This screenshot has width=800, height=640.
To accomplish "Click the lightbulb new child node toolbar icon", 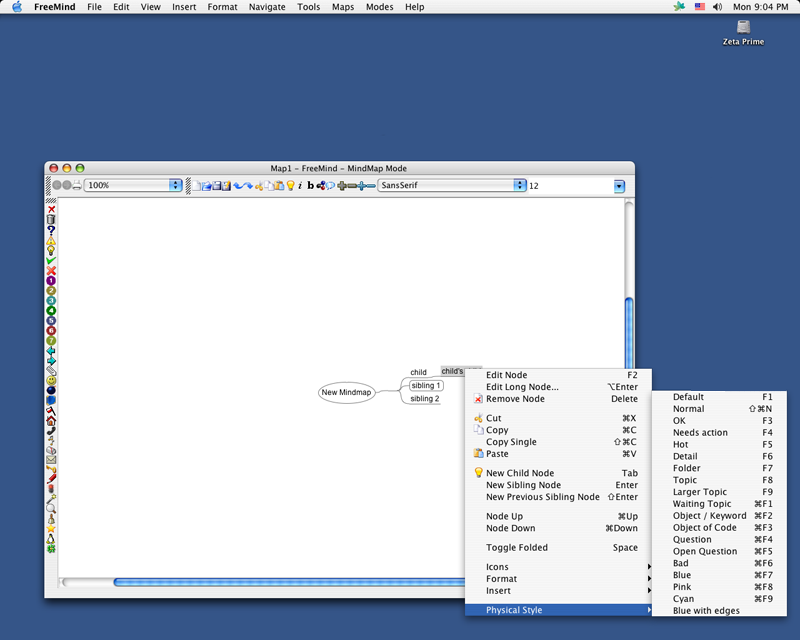I will click(291, 185).
